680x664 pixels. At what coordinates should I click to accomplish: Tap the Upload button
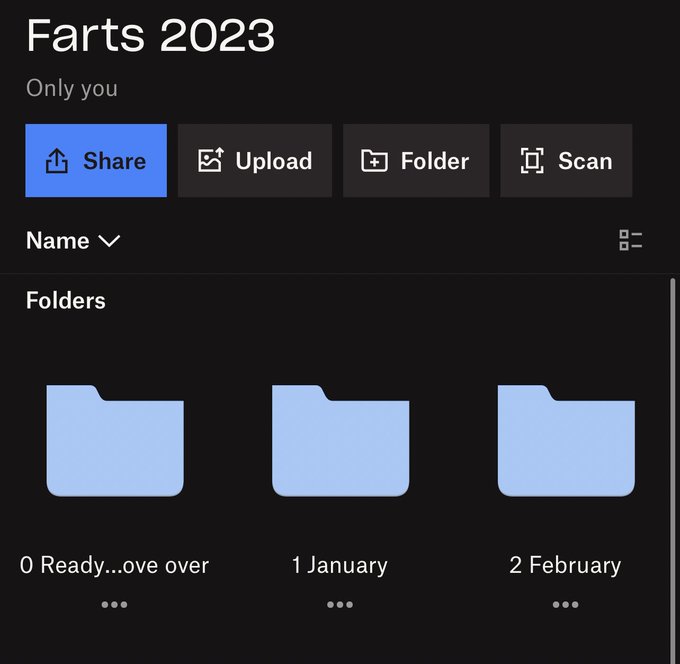pos(255,160)
